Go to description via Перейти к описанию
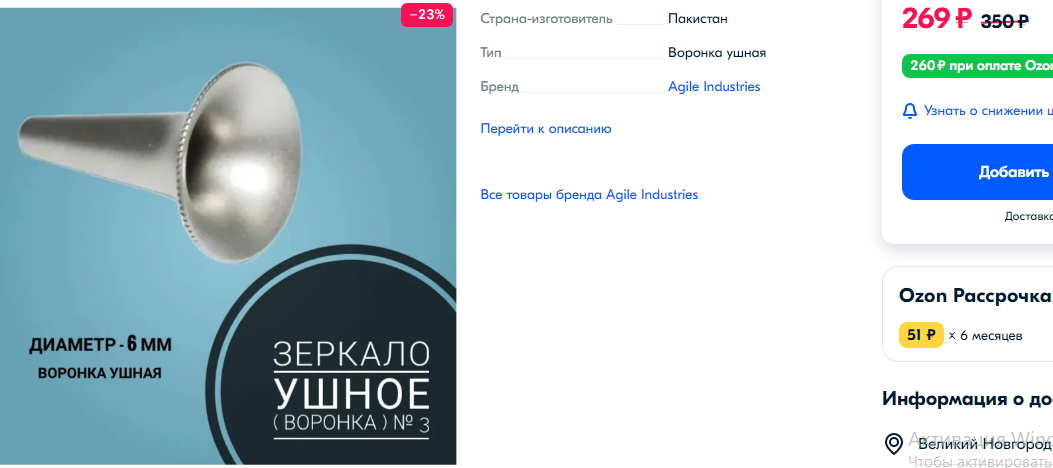Viewport: 1053px width, 468px height. click(x=545, y=129)
